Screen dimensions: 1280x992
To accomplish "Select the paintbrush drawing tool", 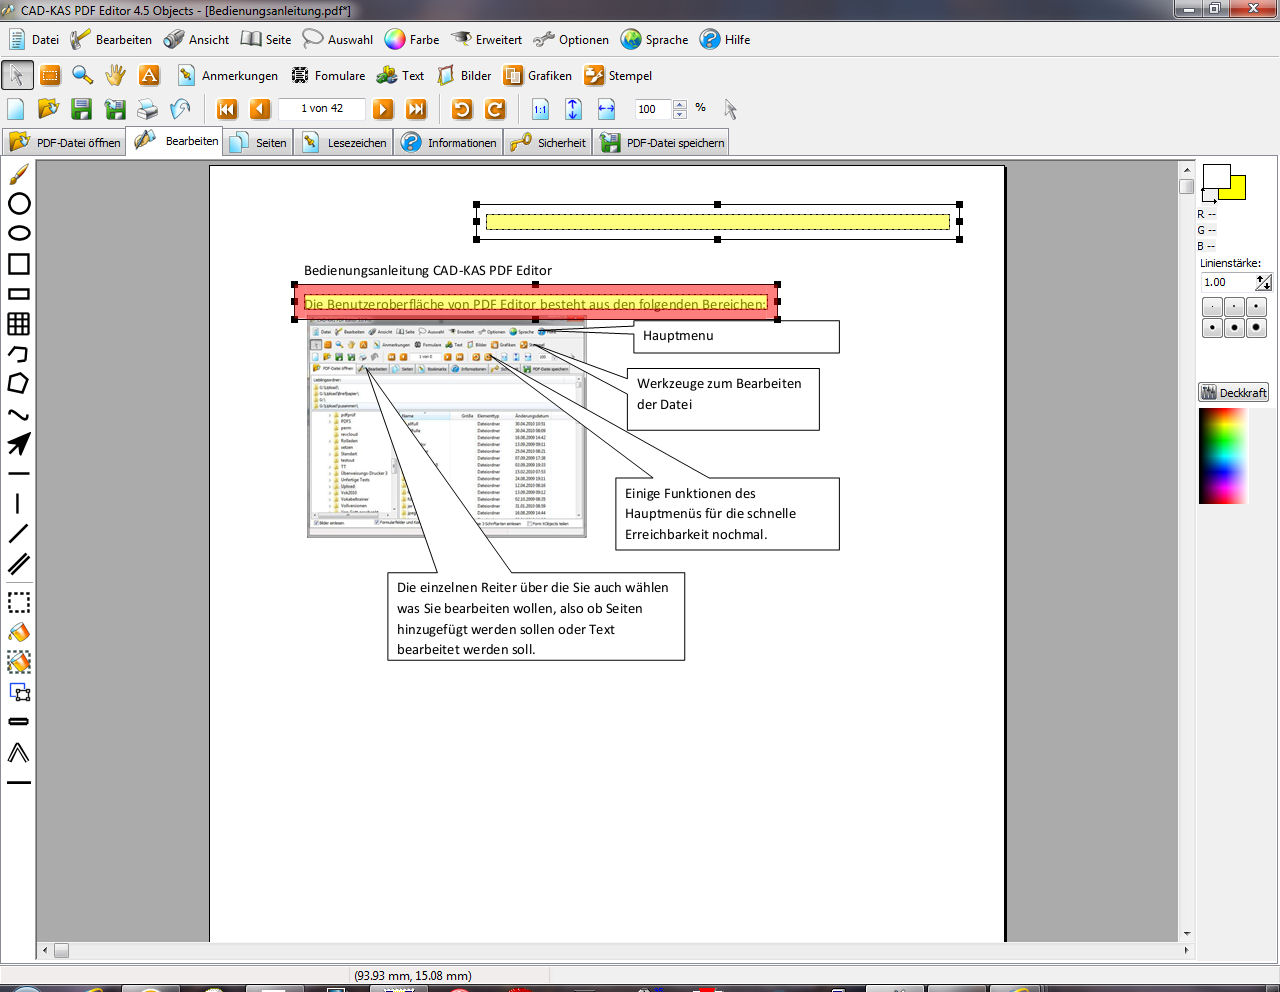I will (19, 175).
